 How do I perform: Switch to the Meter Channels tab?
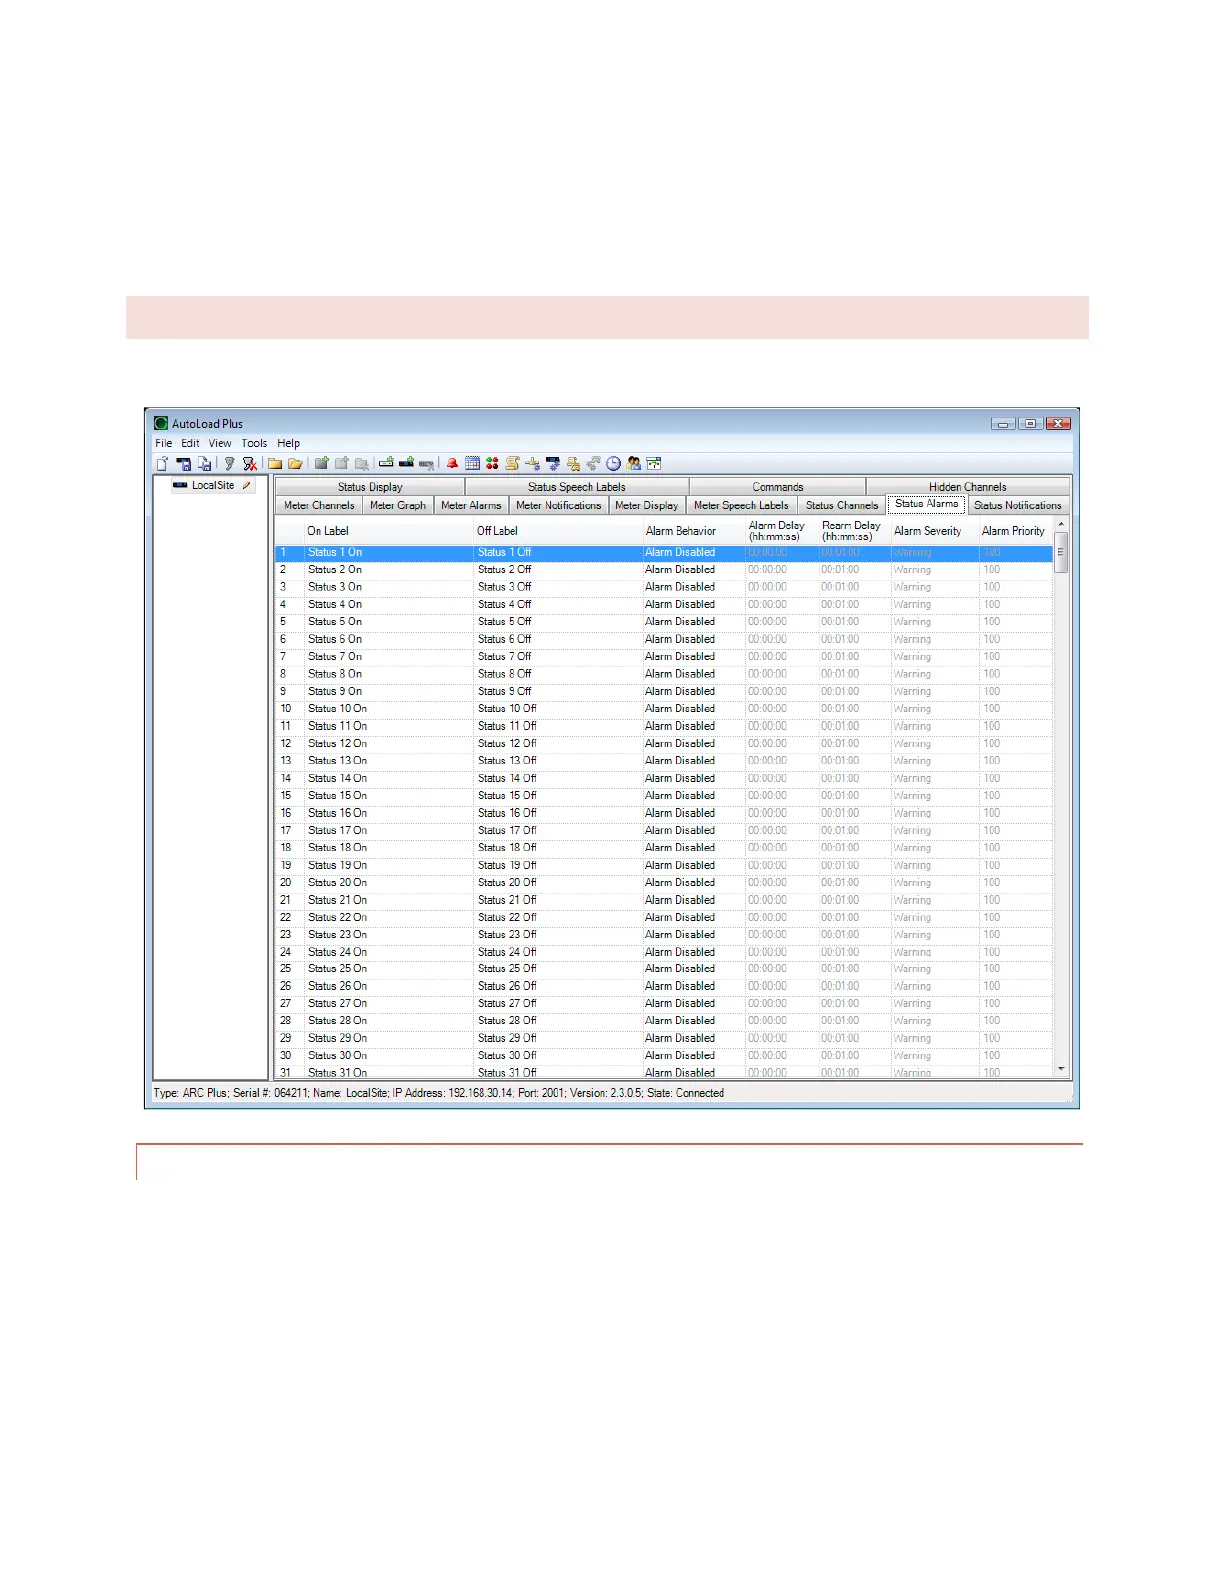(x=319, y=506)
